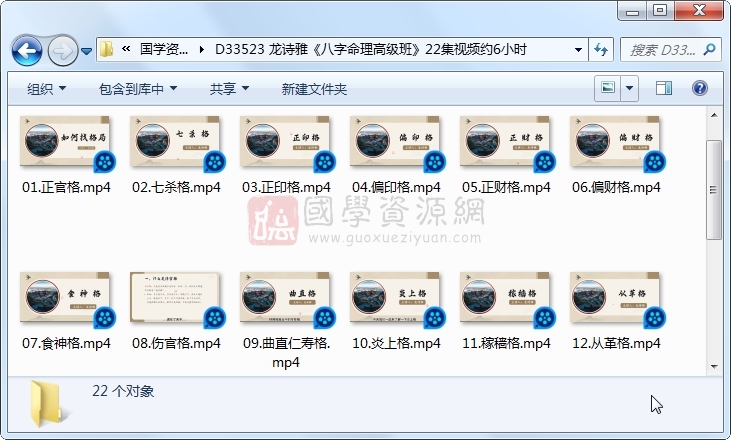Image resolution: width=731 pixels, height=440 pixels.
Task: Go back with the Back arrow button
Action: pyautogui.click(x=27, y=50)
